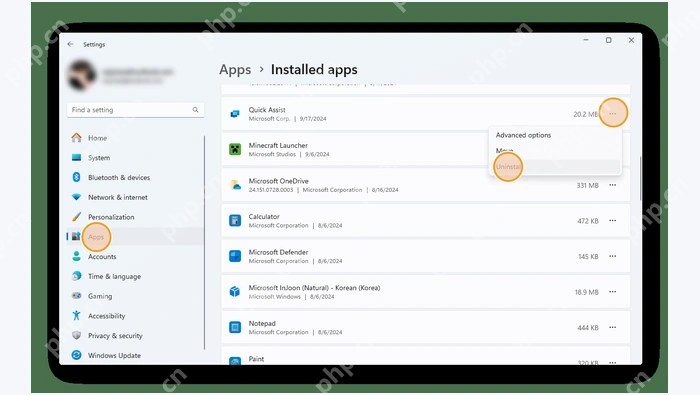This screenshot has width=700, height=395.
Task: Maximize the Settings window
Action: coord(608,40)
